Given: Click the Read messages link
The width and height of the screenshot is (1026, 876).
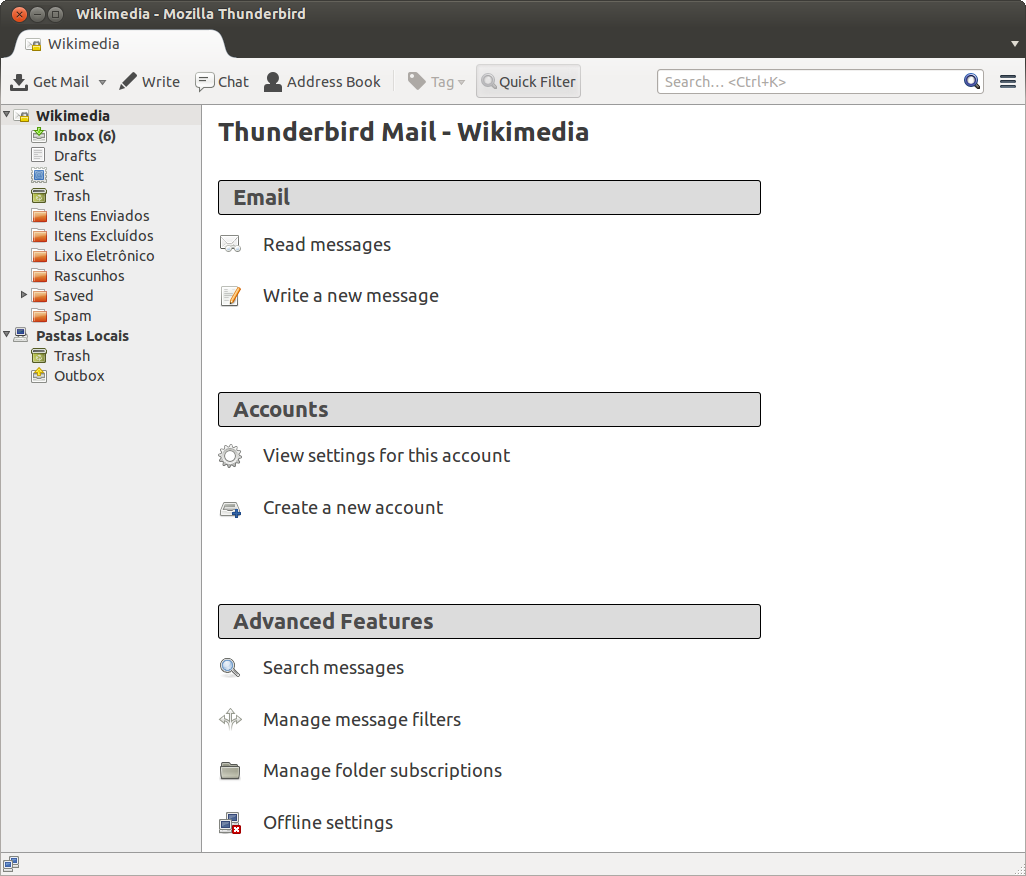Looking at the screenshot, I should pyautogui.click(x=327, y=245).
